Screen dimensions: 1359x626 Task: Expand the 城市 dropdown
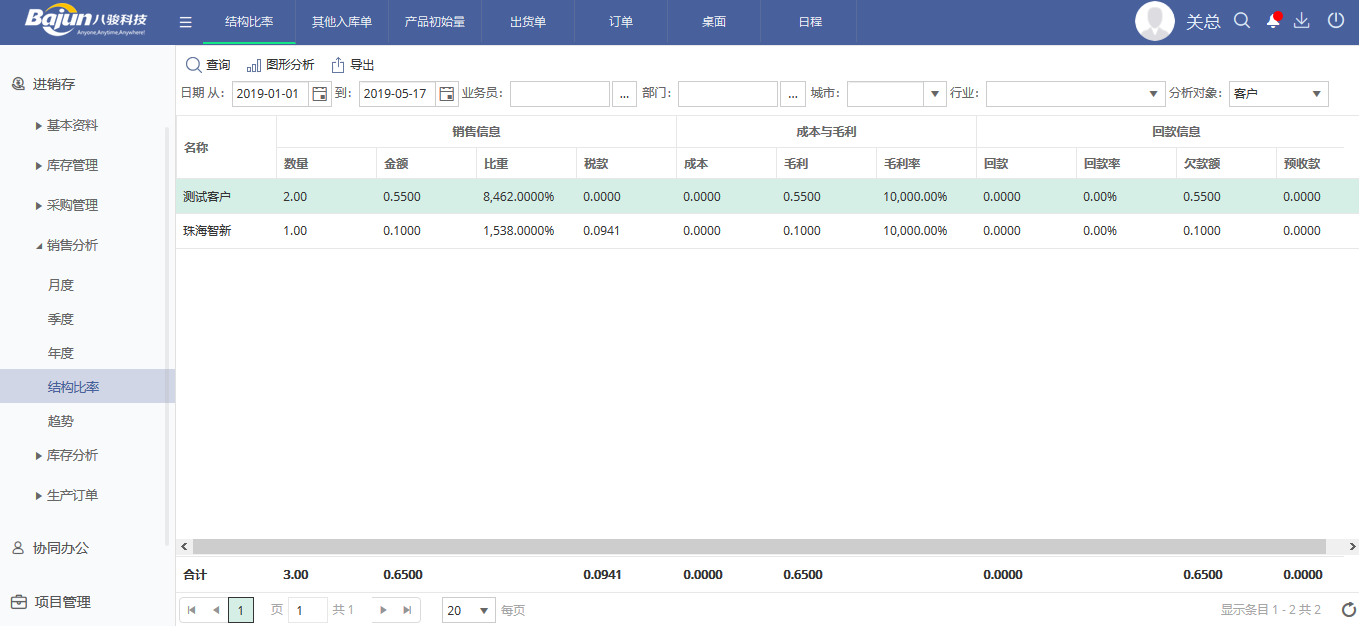click(x=935, y=94)
